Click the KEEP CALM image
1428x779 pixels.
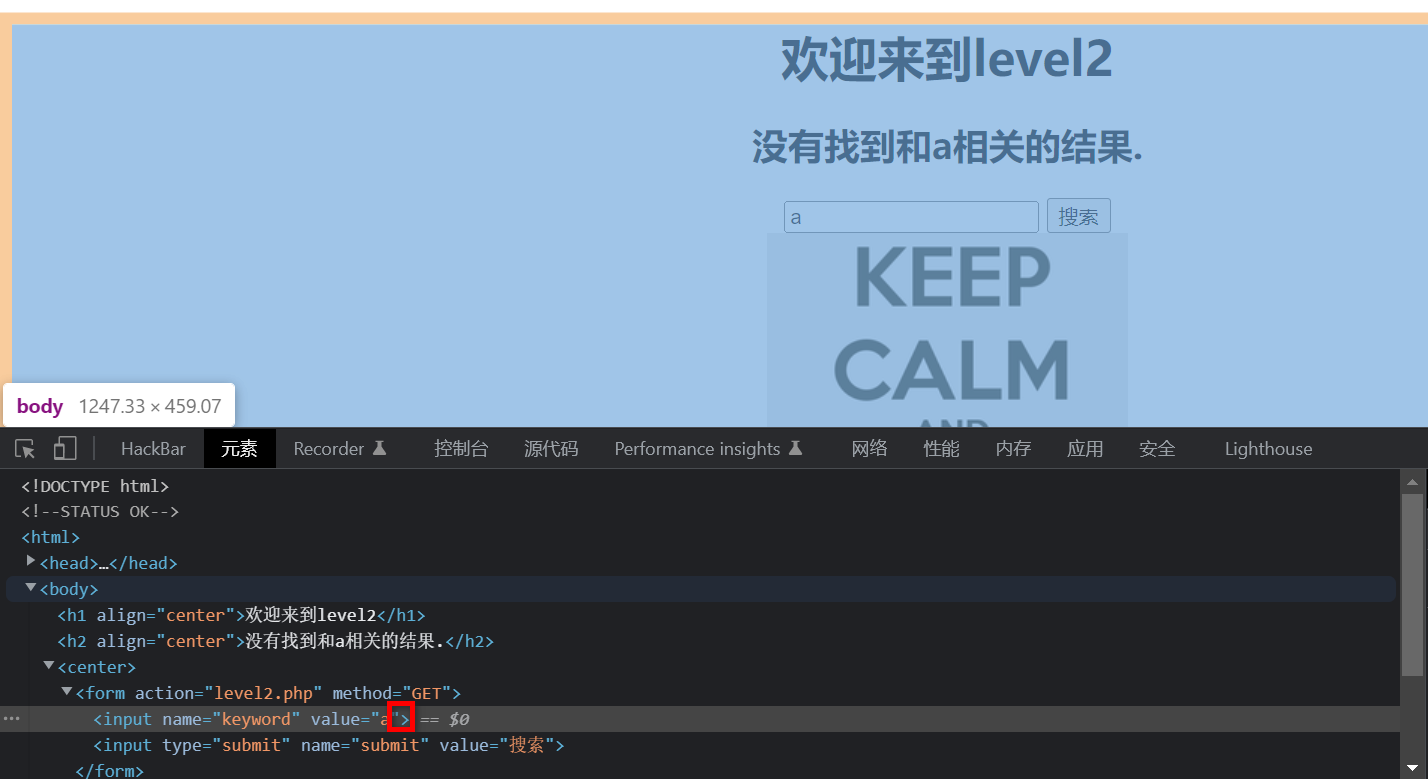[x=946, y=330]
